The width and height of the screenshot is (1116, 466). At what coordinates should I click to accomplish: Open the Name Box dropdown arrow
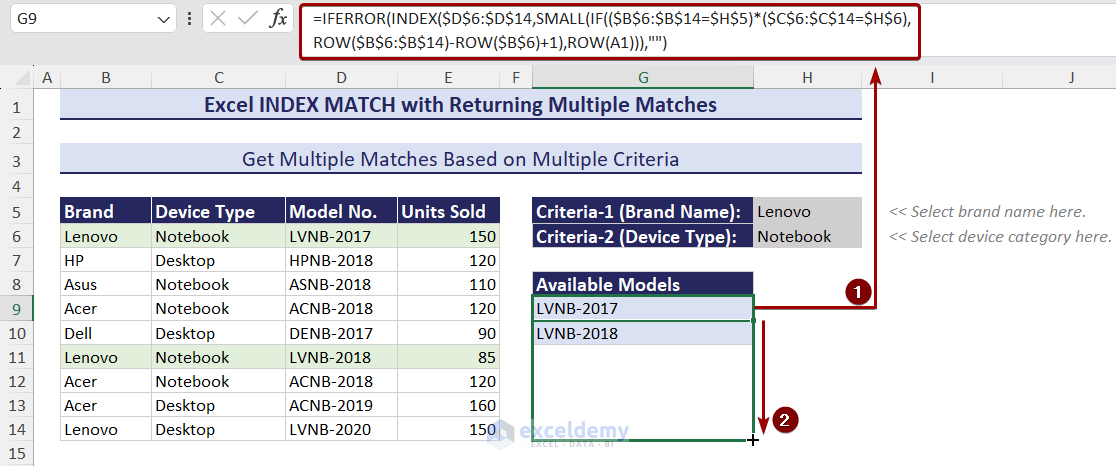point(162,21)
